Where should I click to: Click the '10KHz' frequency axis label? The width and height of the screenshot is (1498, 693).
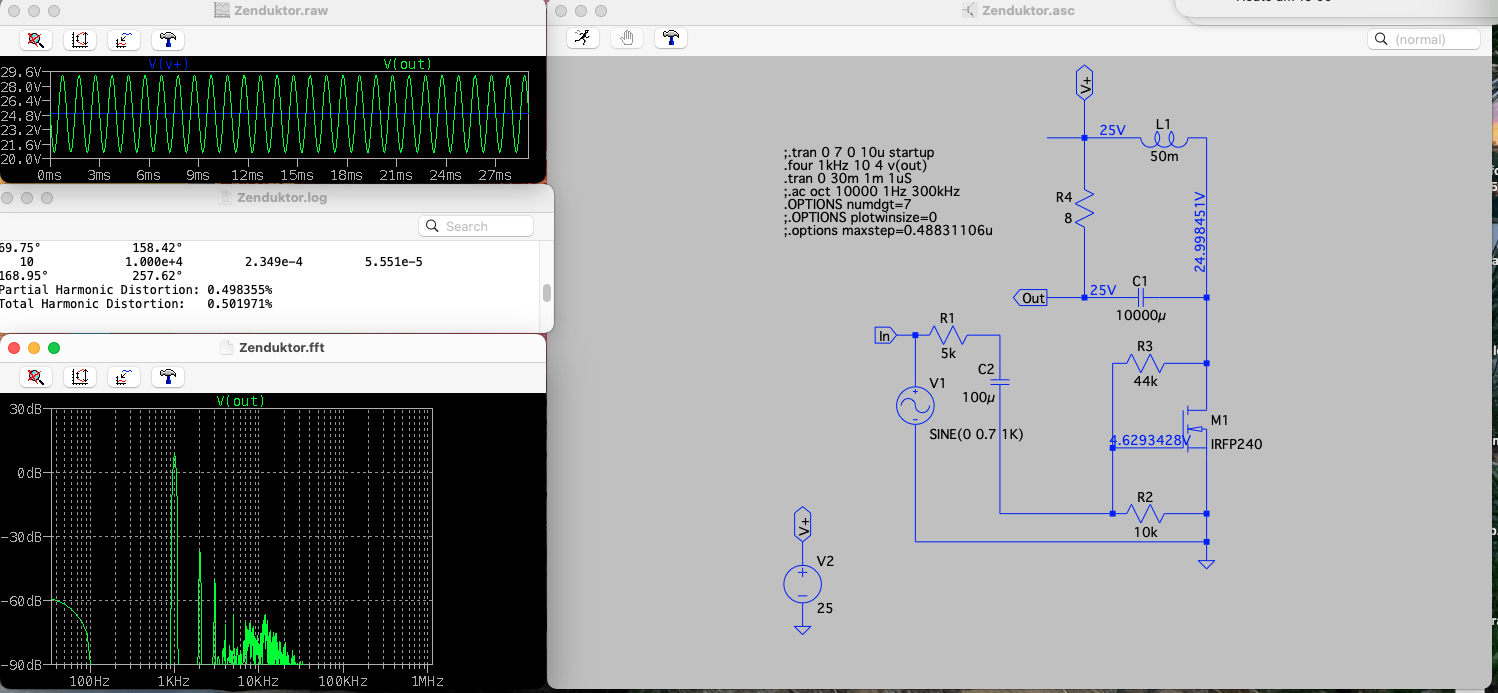click(258, 681)
